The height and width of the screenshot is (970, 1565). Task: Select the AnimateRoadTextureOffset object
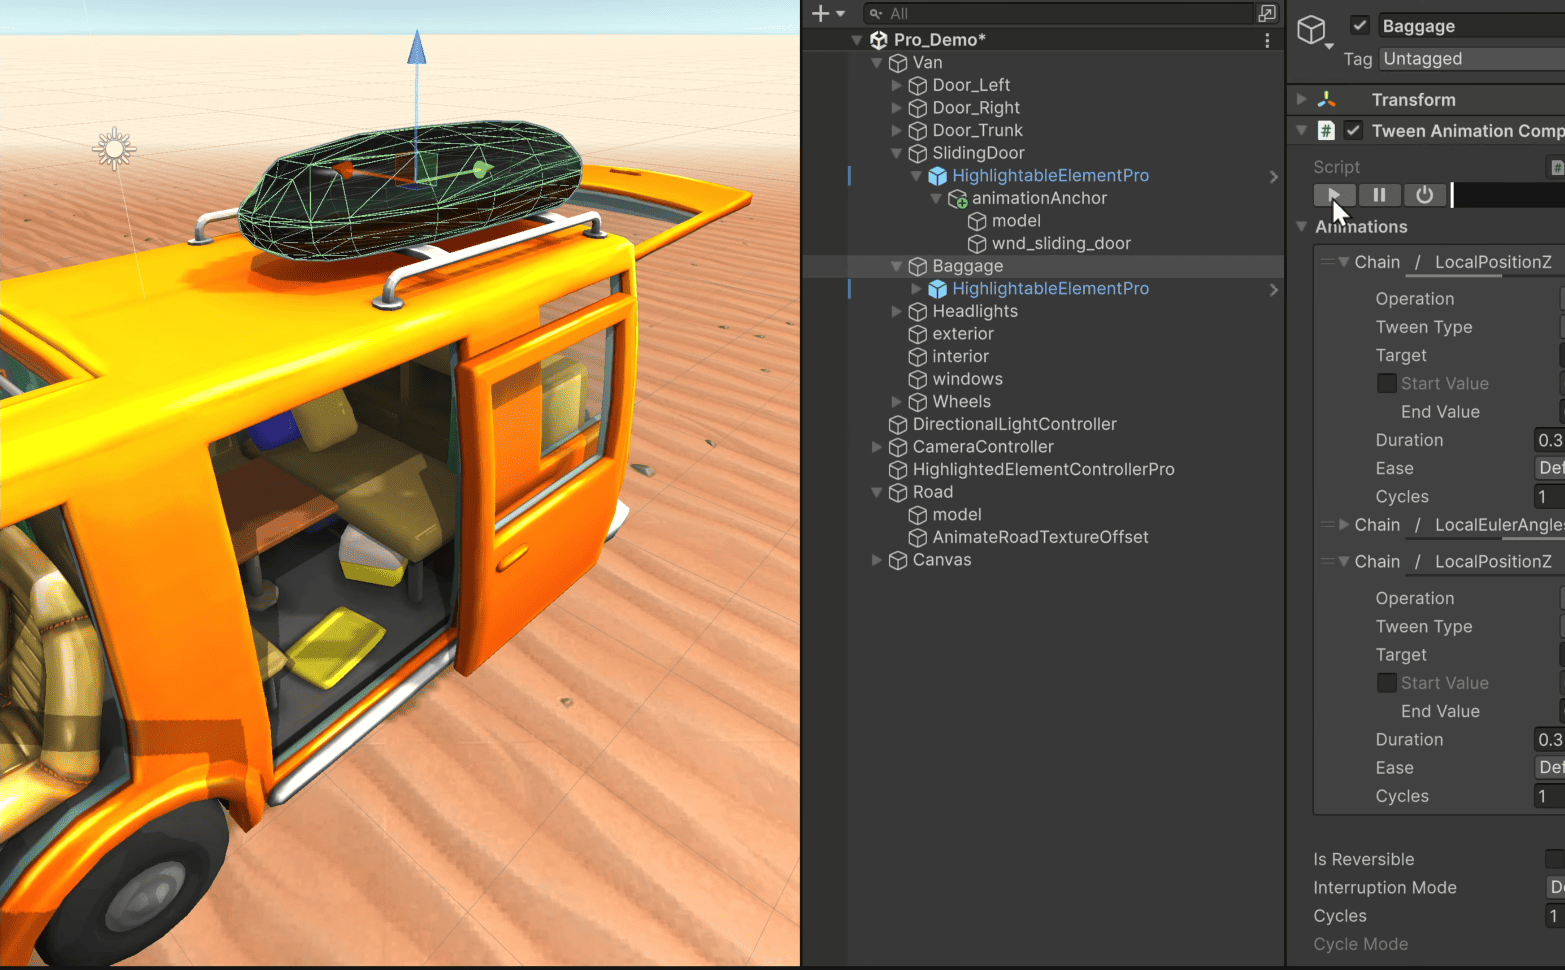(x=1040, y=538)
